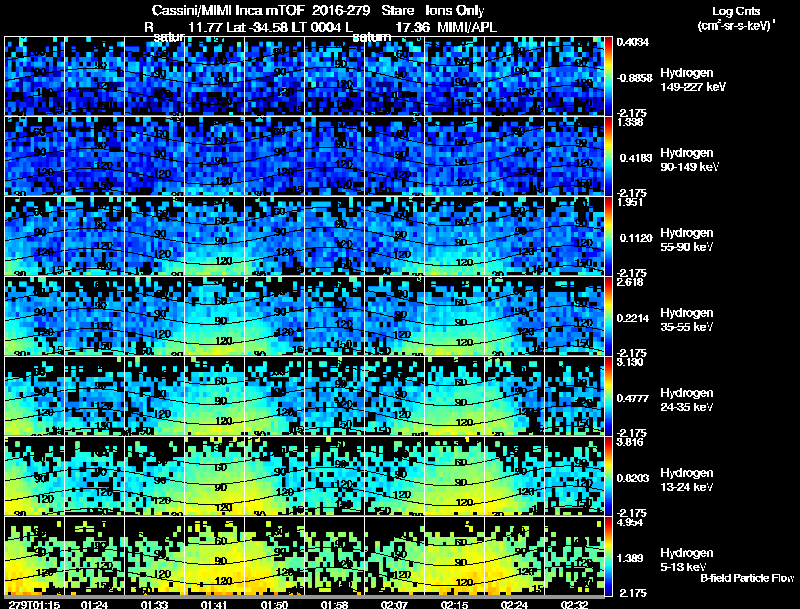Click the '01:24' time axis label

click(94, 604)
